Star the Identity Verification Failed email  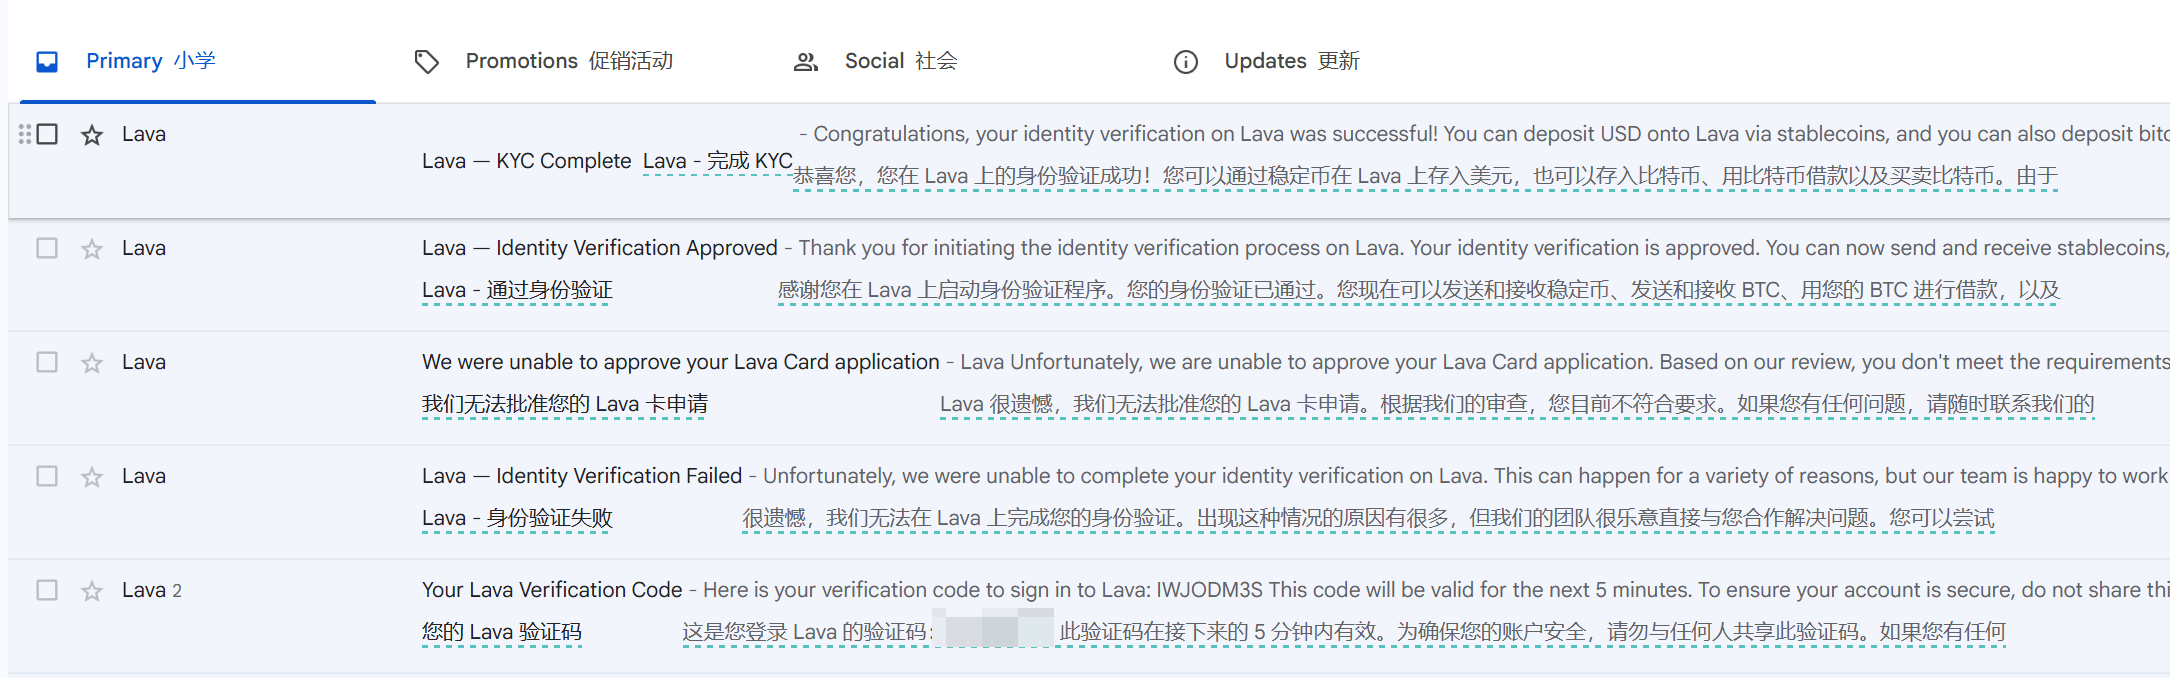click(92, 477)
